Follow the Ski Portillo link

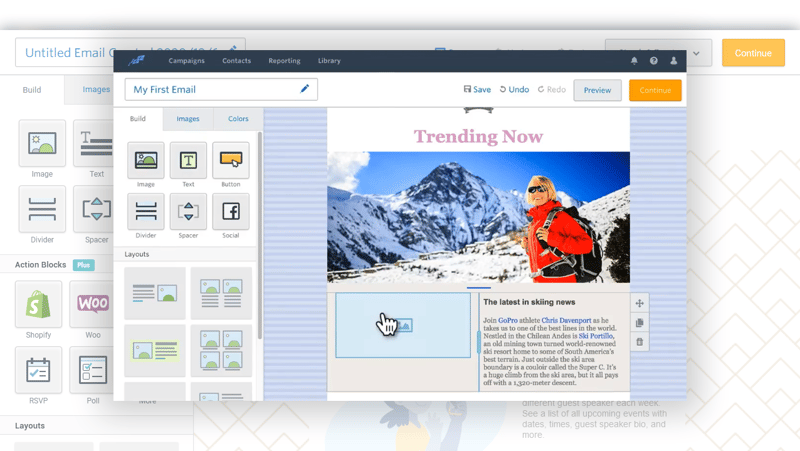pyautogui.click(x=595, y=336)
